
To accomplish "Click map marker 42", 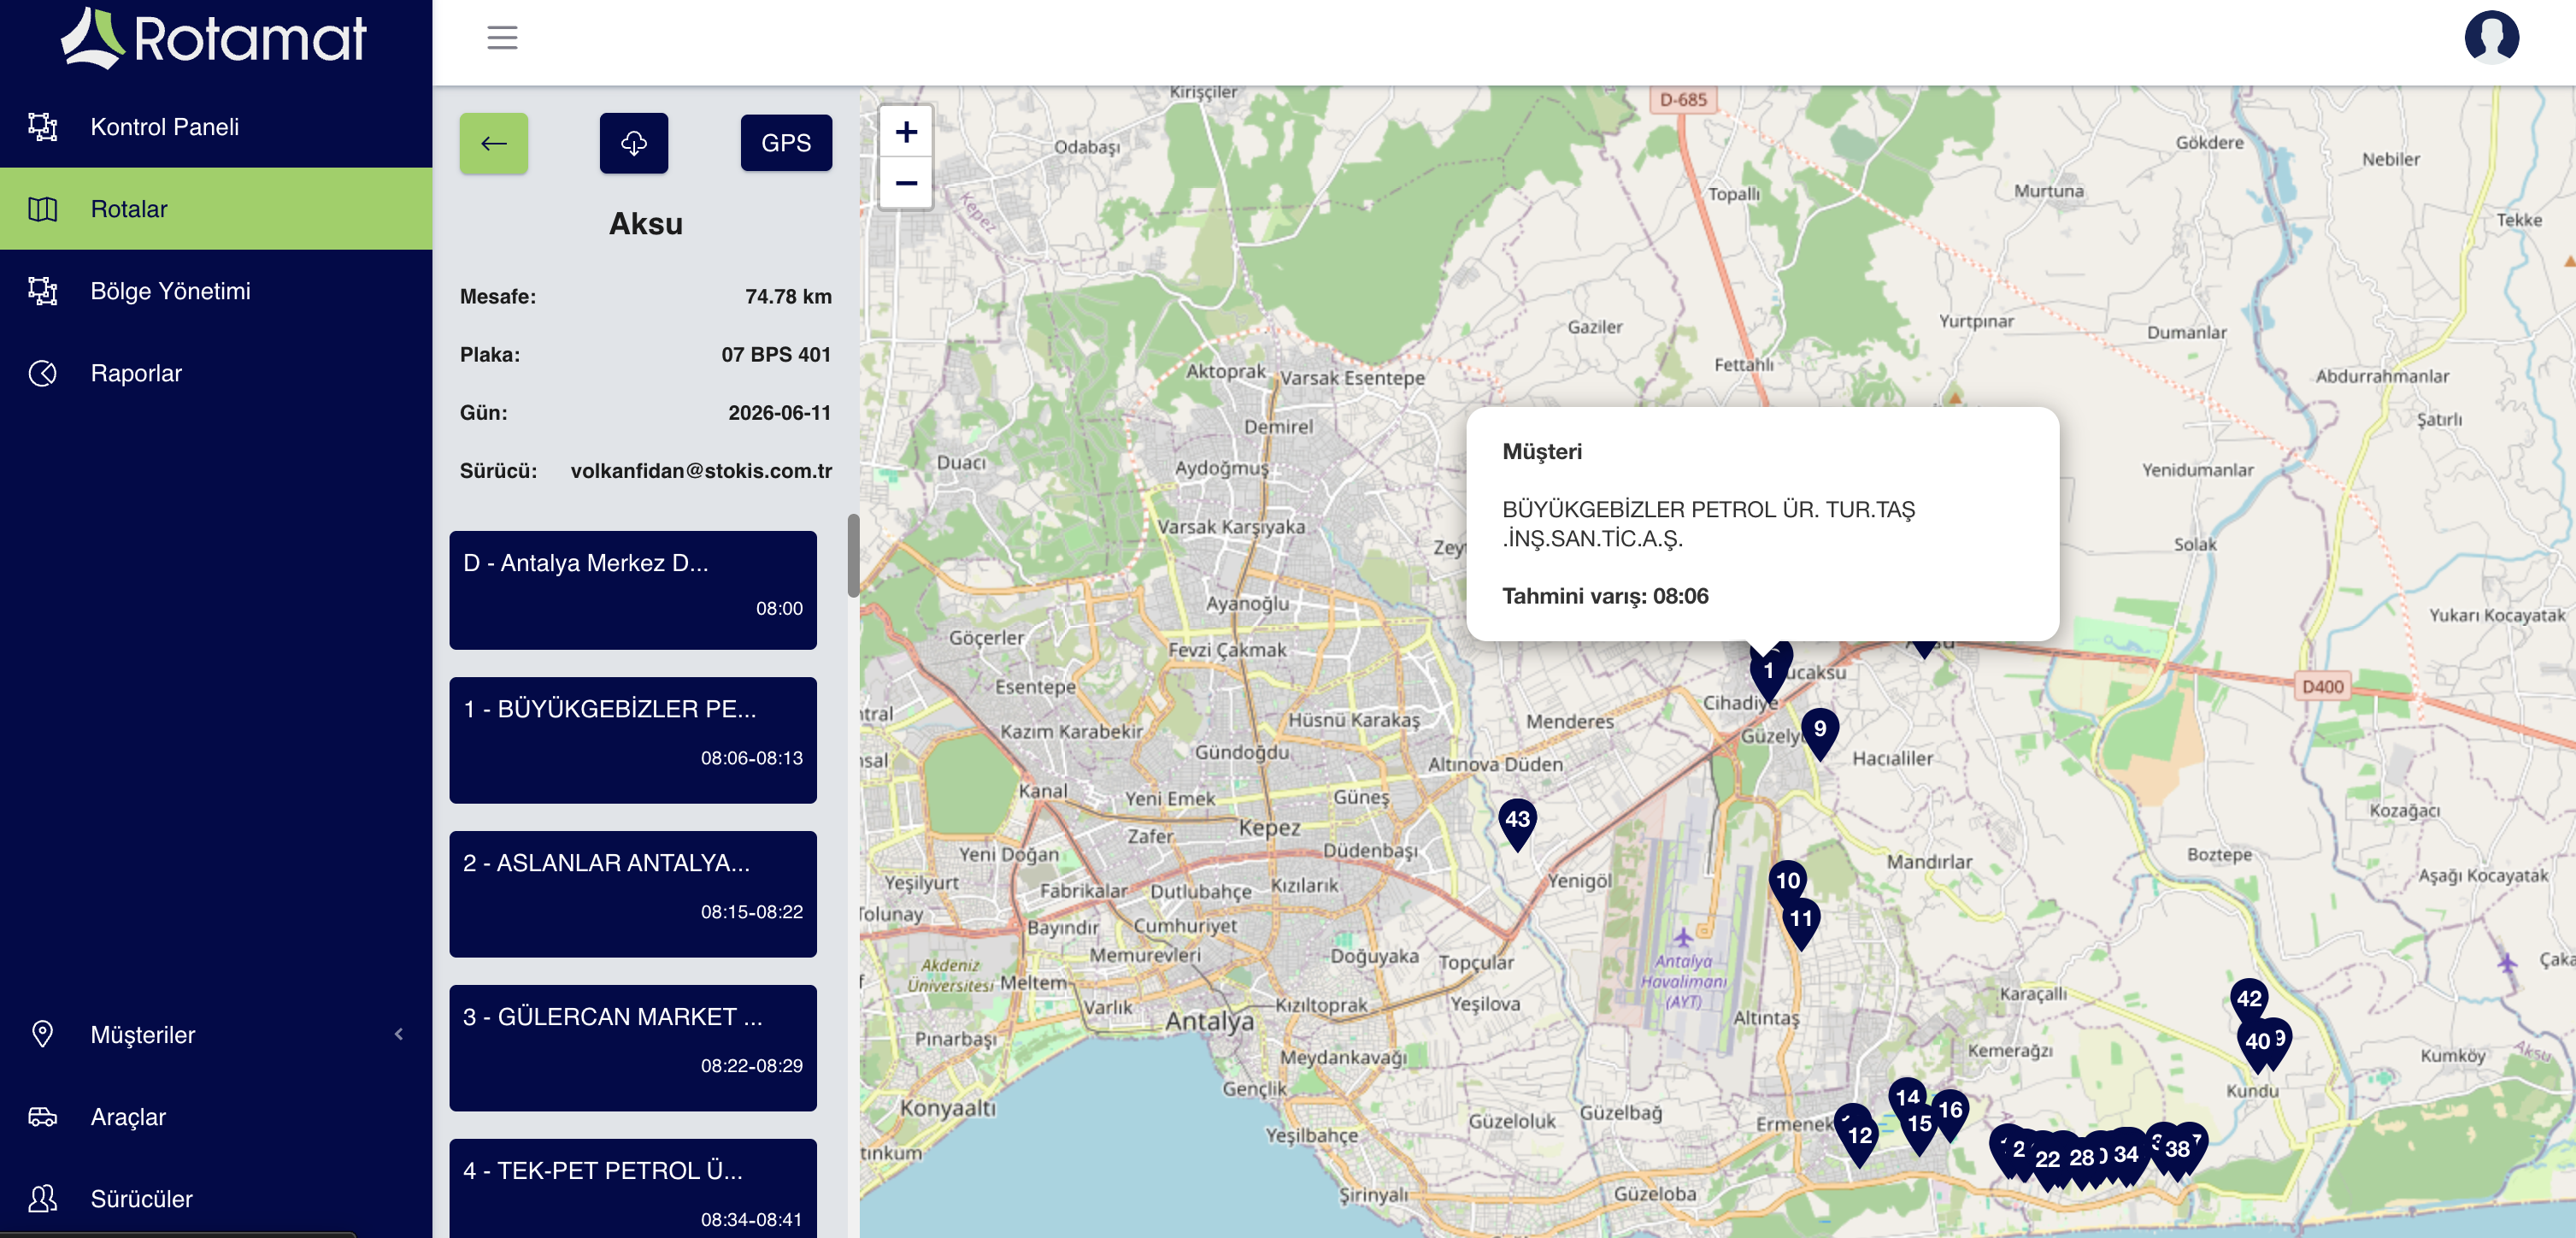I will point(2249,1000).
